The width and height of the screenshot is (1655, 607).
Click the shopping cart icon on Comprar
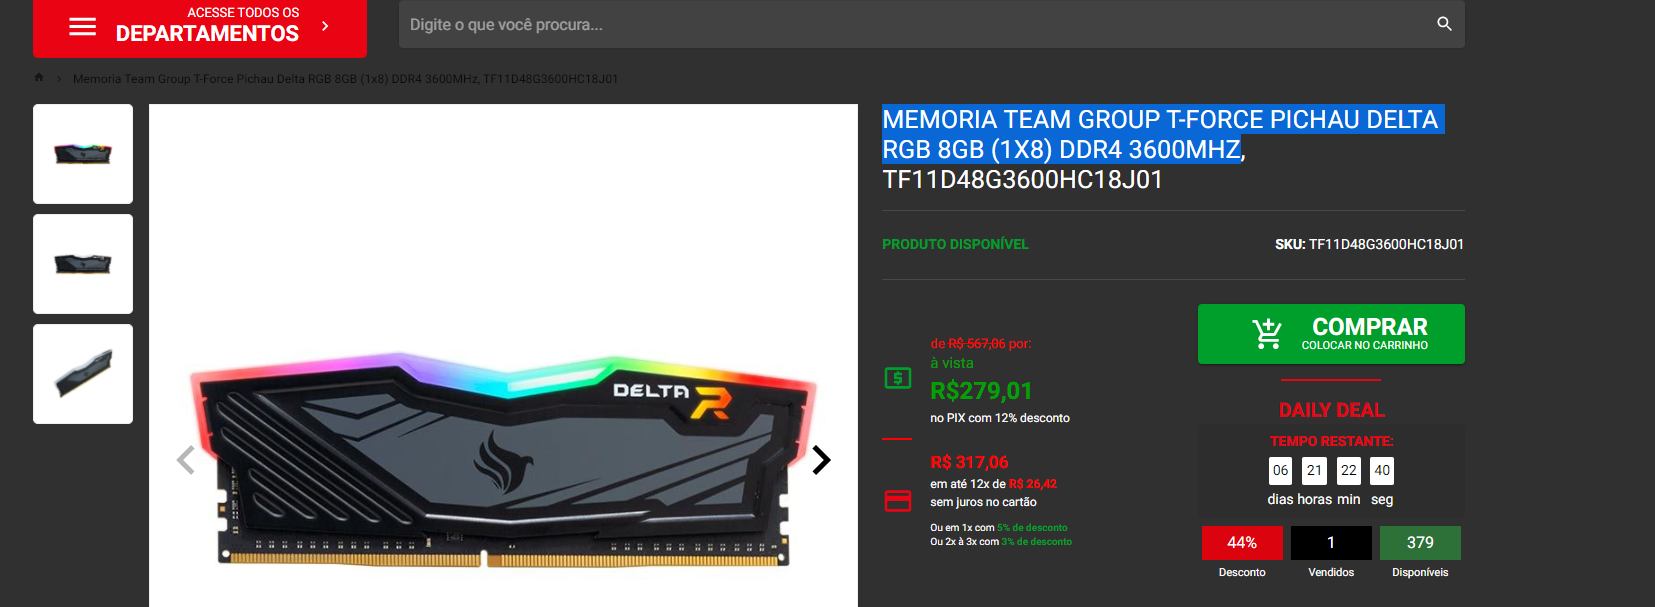coord(1267,334)
